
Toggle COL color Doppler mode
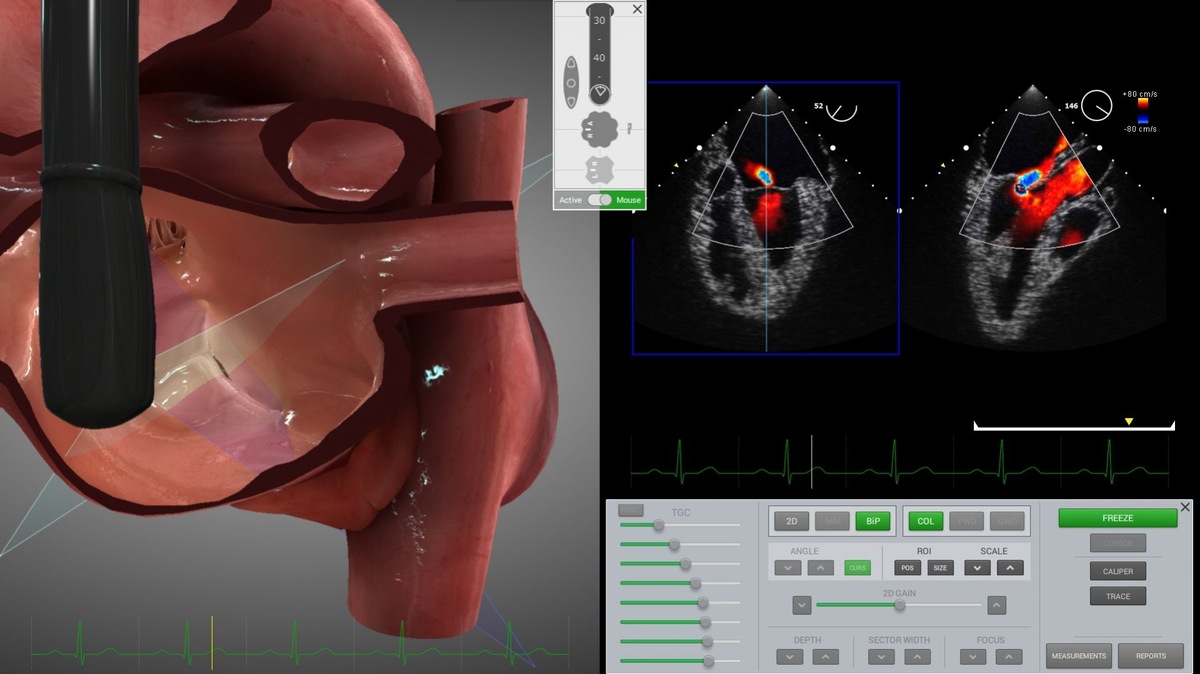(x=926, y=521)
